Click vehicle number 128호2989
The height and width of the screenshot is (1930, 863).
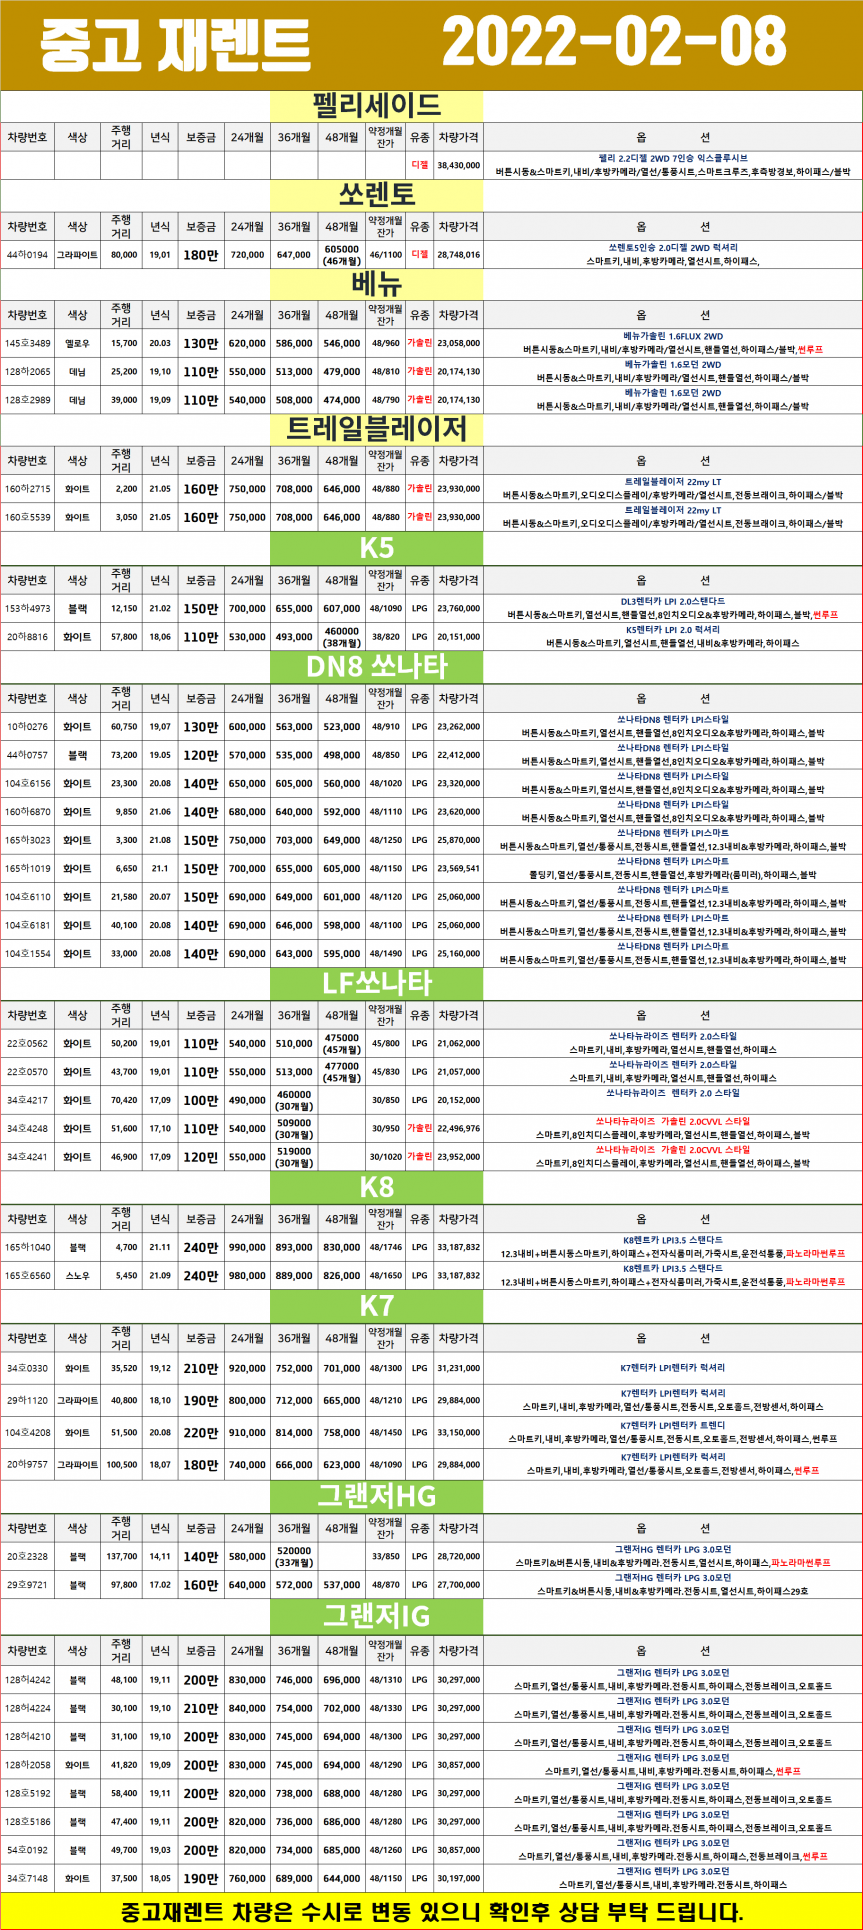pos(27,400)
